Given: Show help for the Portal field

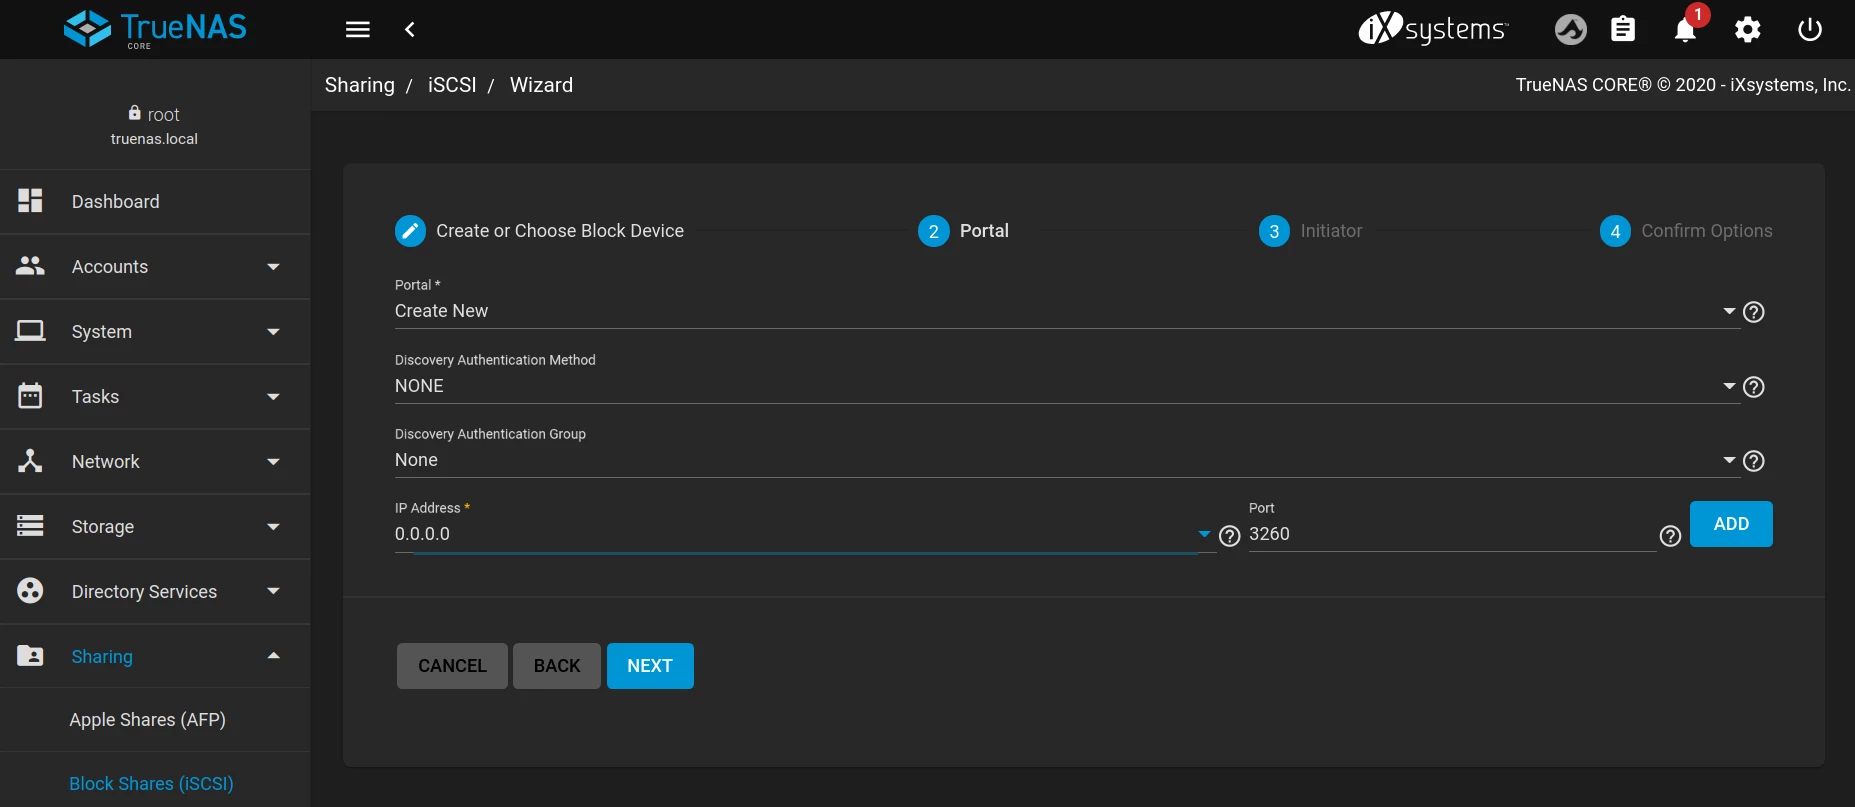Looking at the screenshot, I should pos(1753,312).
